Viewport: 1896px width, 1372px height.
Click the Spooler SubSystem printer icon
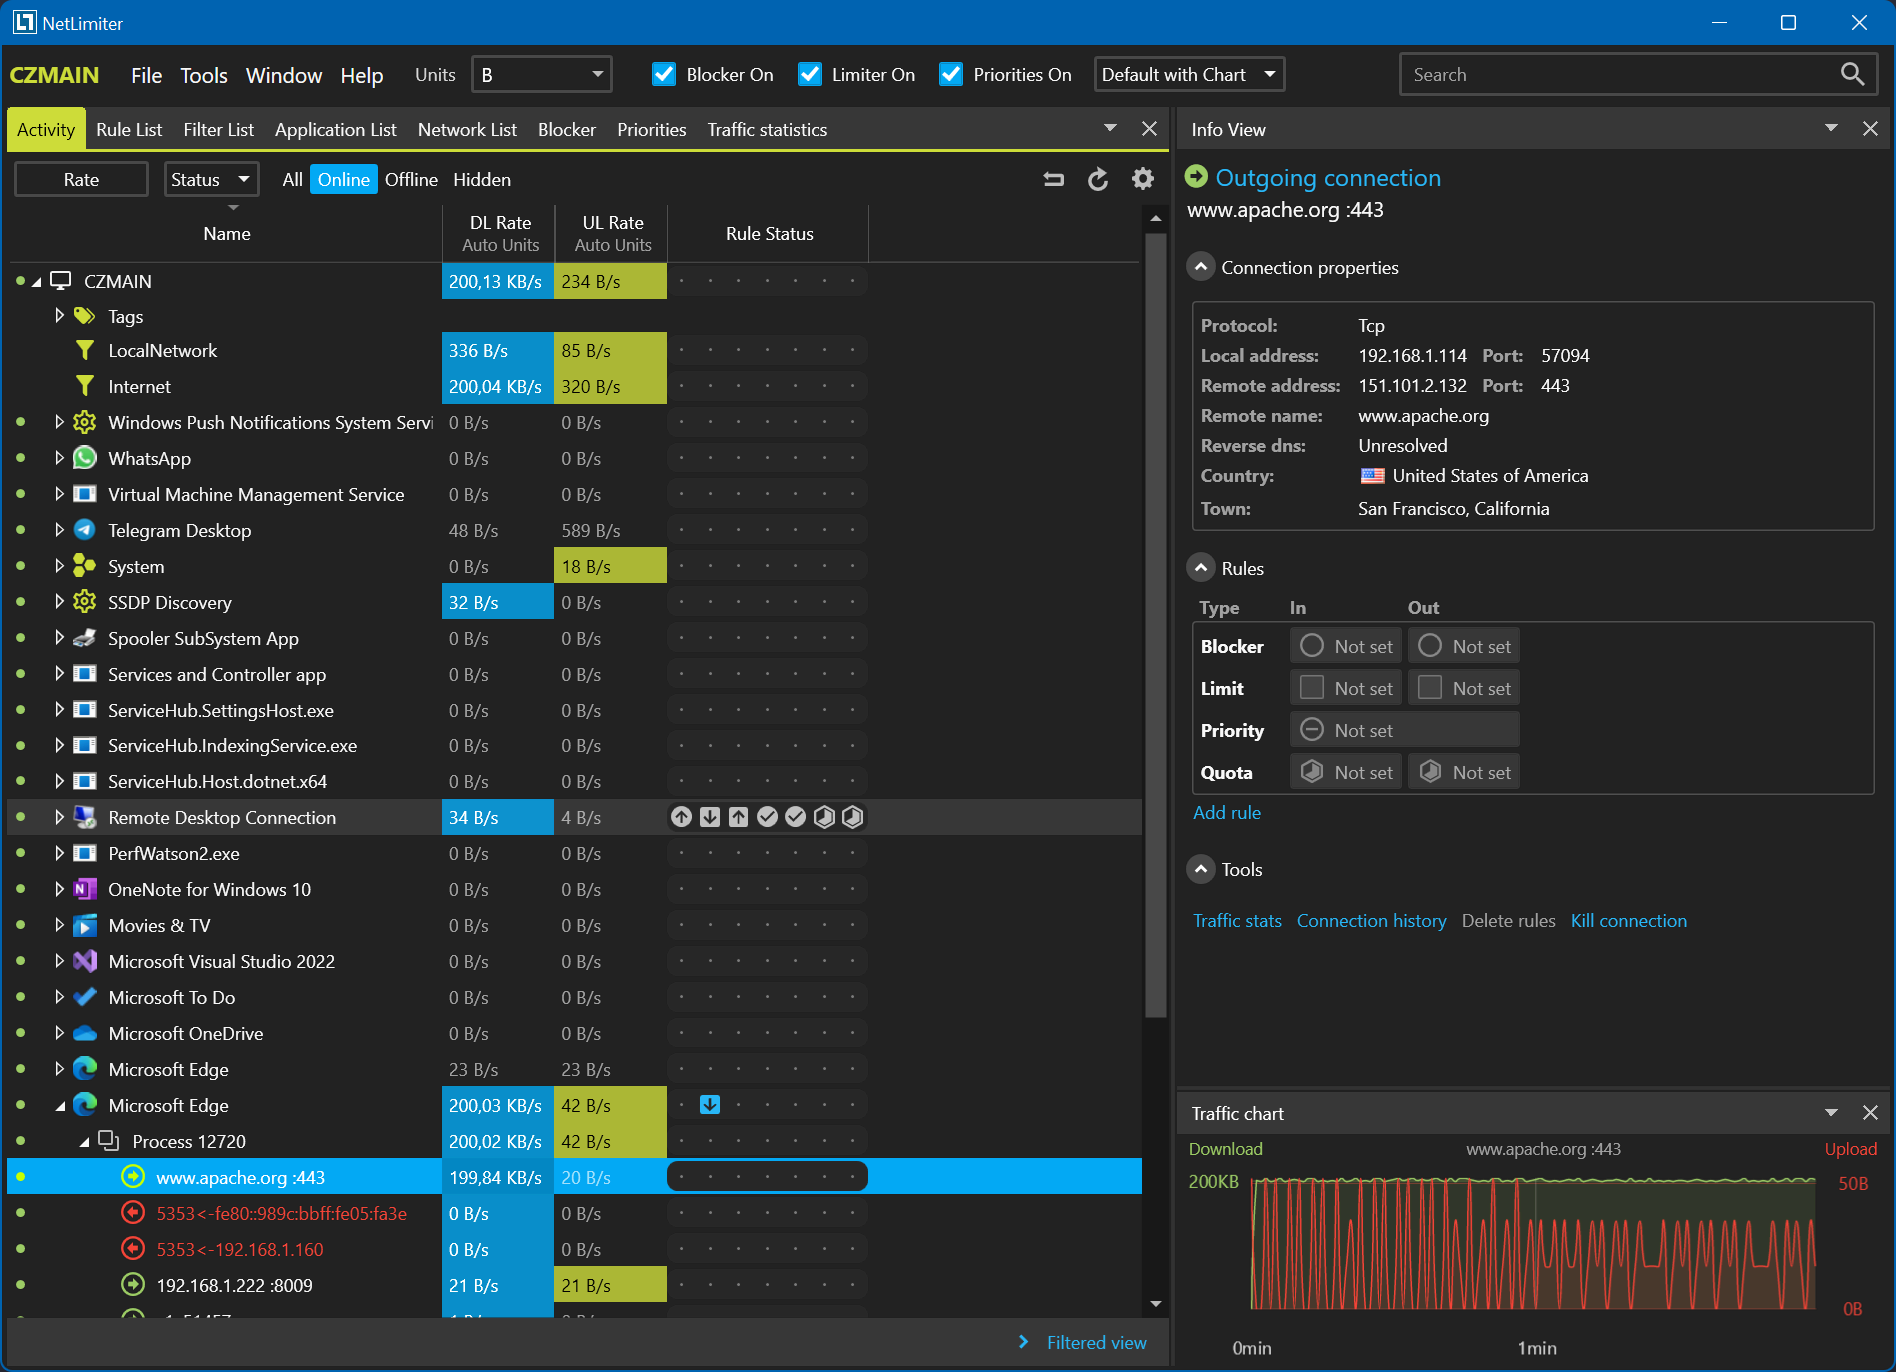point(85,638)
